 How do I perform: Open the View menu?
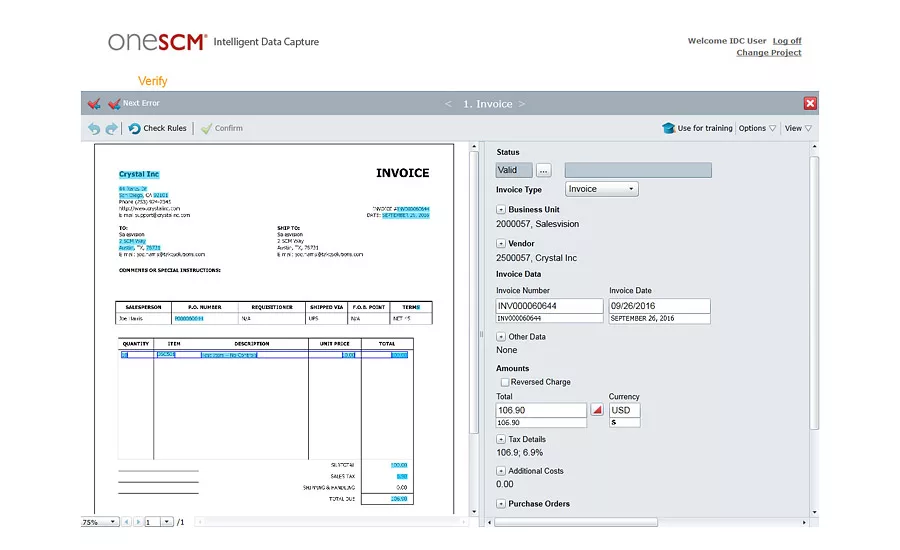pos(798,128)
